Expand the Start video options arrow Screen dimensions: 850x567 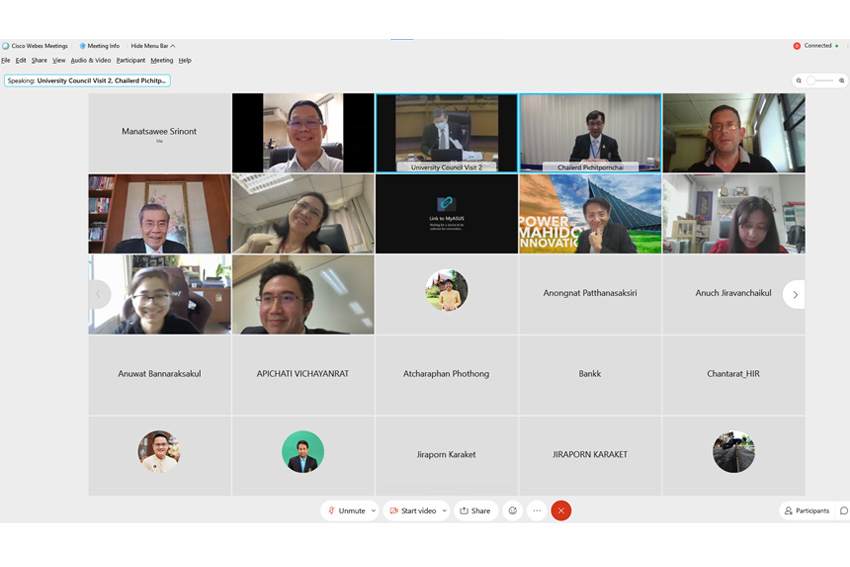pos(444,510)
